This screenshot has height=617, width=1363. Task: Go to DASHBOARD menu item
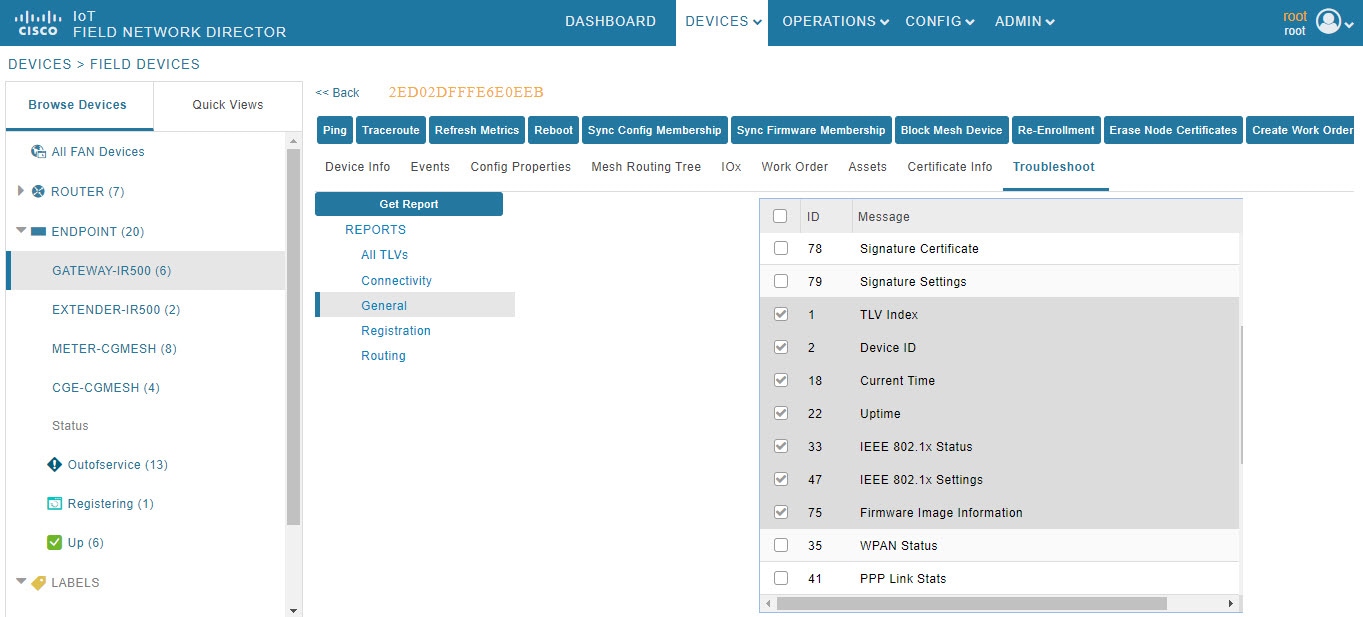(x=611, y=21)
